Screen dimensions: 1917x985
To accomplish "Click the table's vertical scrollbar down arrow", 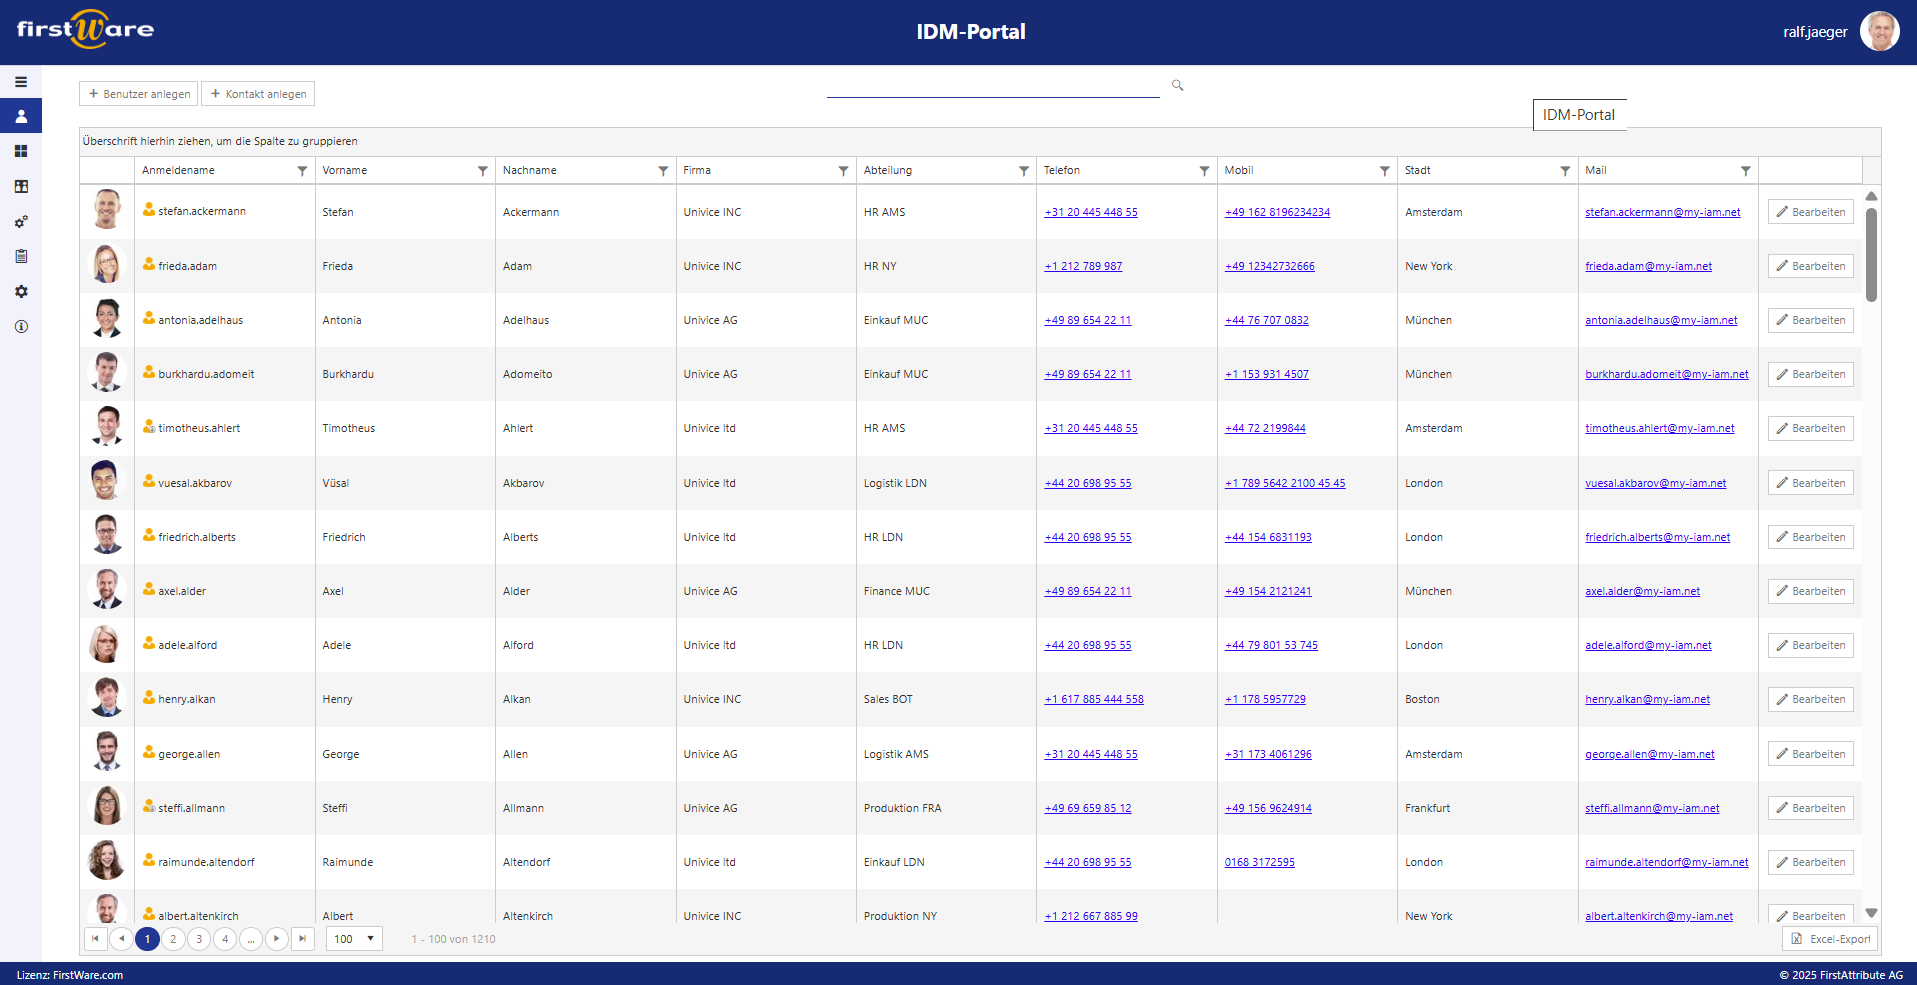I will (x=1871, y=913).
